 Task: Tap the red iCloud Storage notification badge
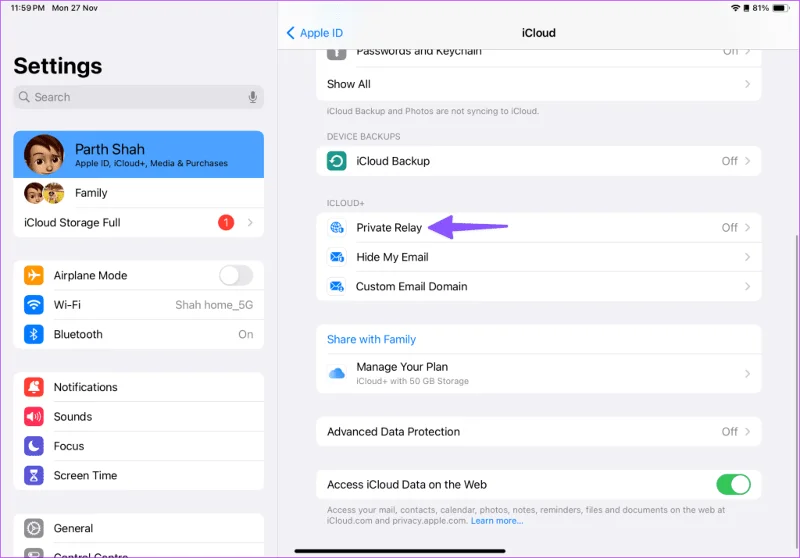226,222
